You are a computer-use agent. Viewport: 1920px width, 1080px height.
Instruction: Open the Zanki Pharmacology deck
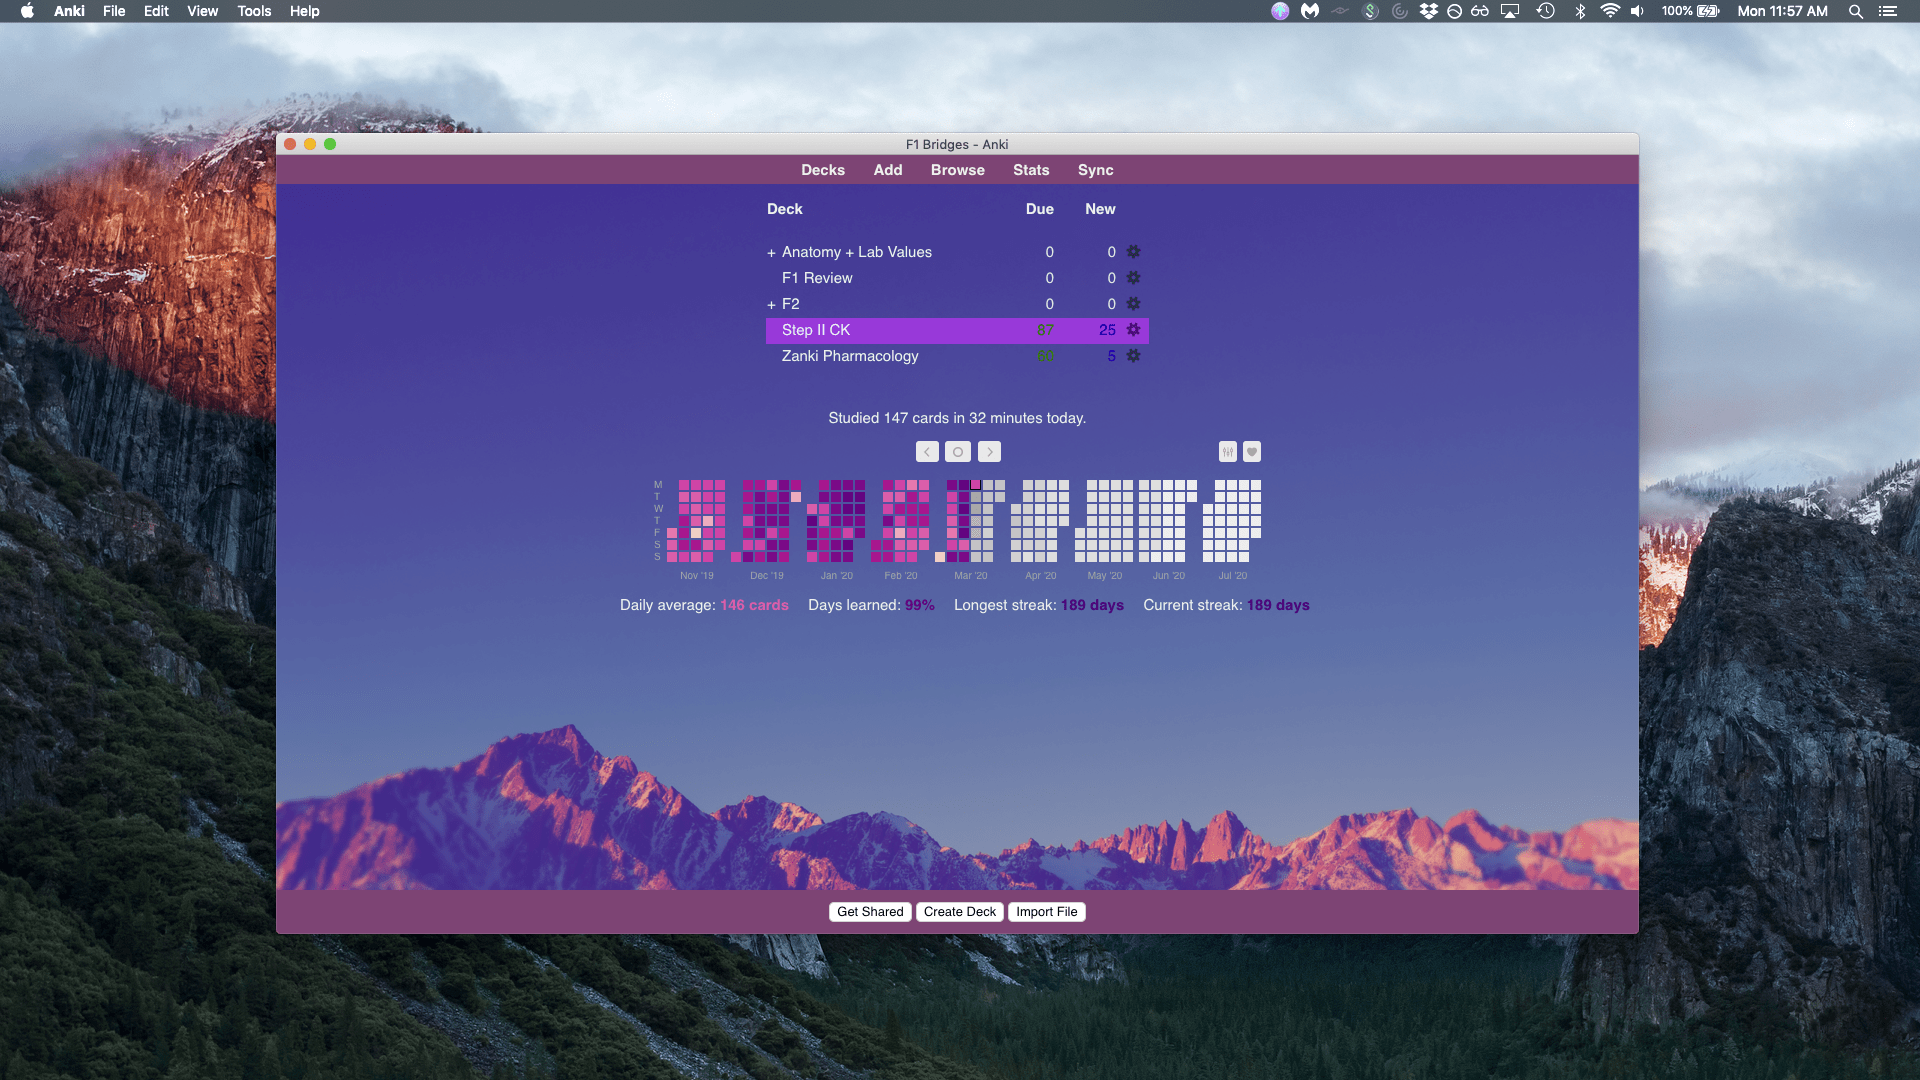(850, 356)
